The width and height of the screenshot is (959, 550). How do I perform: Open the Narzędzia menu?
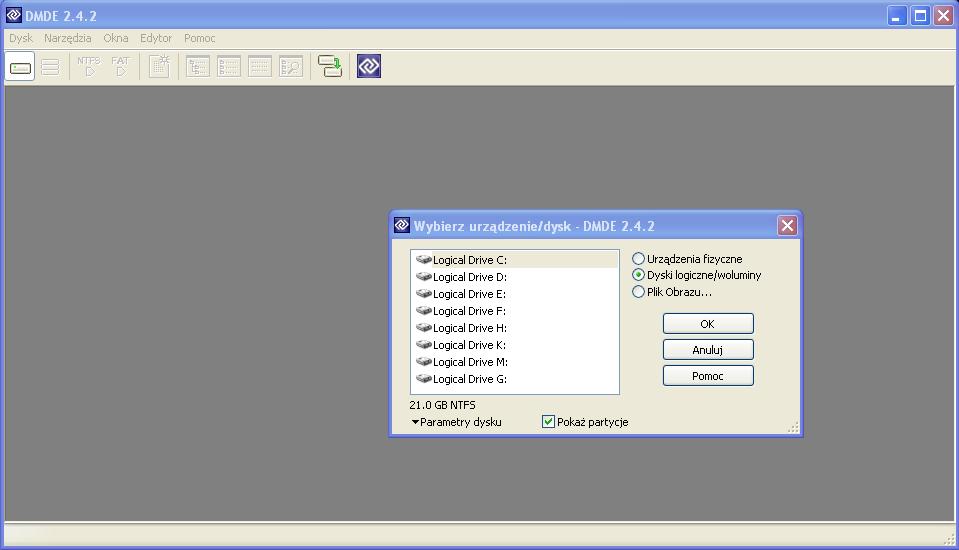pyautogui.click(x=67, y=38)
